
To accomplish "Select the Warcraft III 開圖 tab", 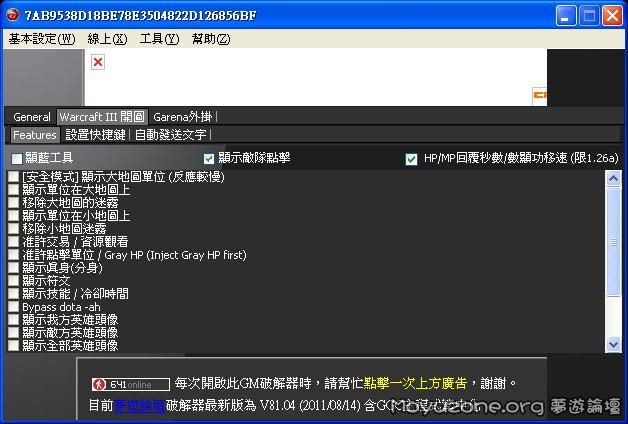I will point(102,117).
